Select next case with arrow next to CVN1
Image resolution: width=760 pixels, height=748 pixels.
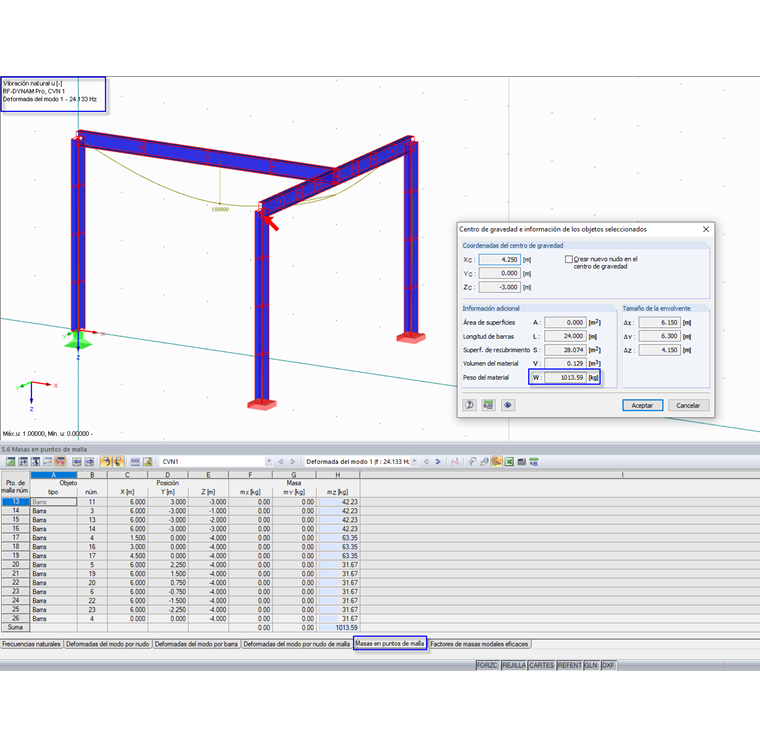coord(292,462)
